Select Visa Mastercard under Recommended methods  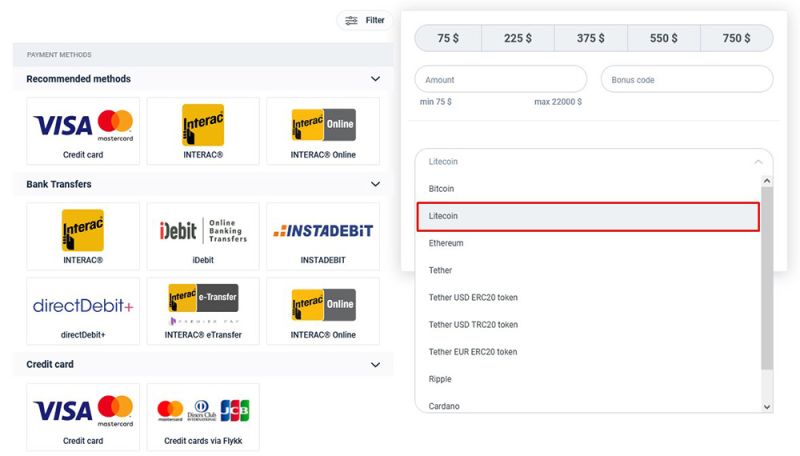pos(83,131)
